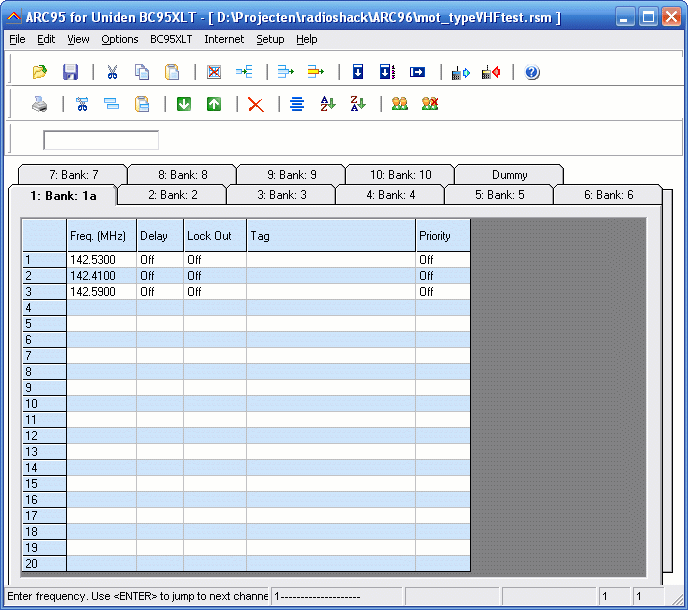
Task: Click the second-row clipboard paste icon
Action: point(142,104)
